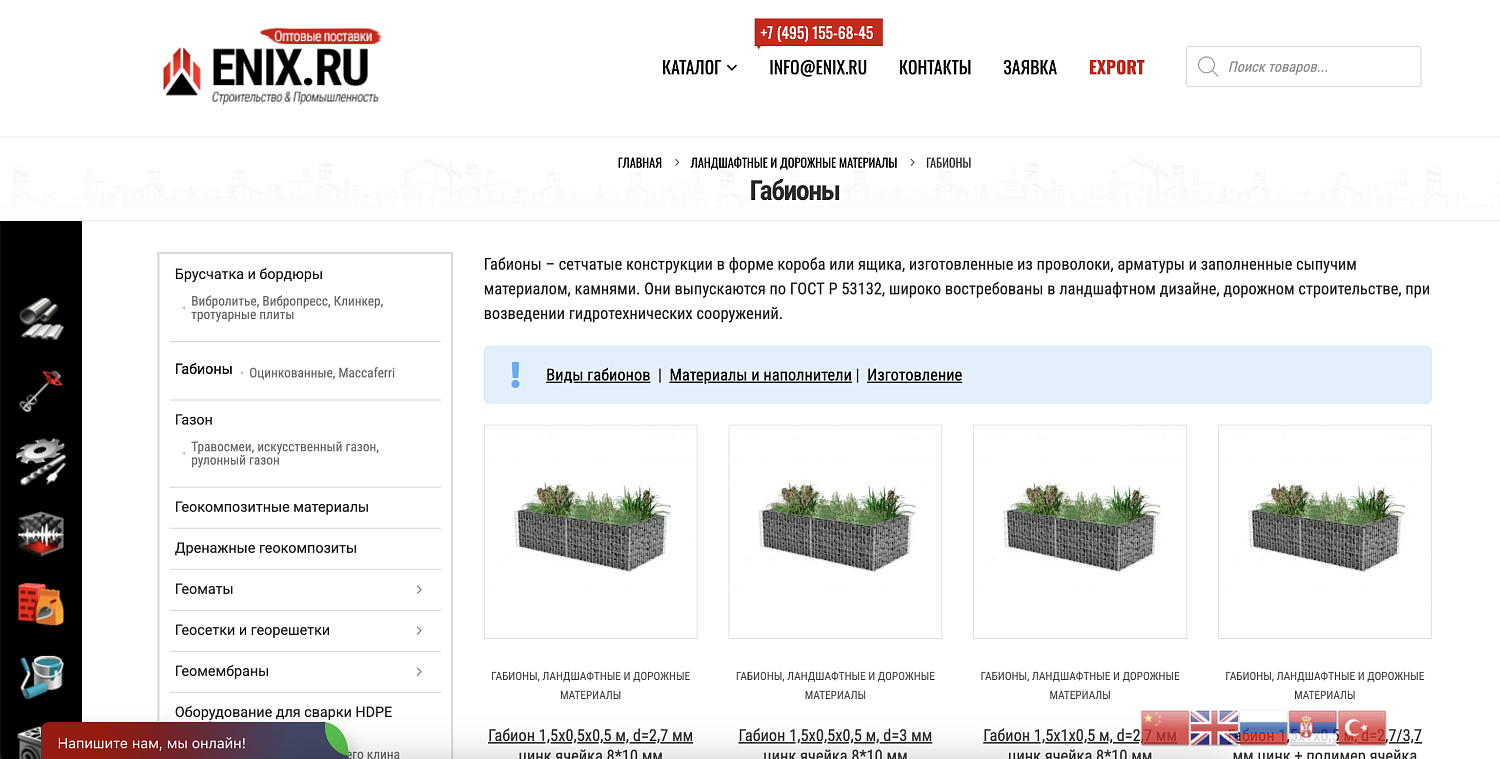Open the paint bucket and roller icon
The width and height of the screenshot is (1500, 759).
(x=40, y=676)
